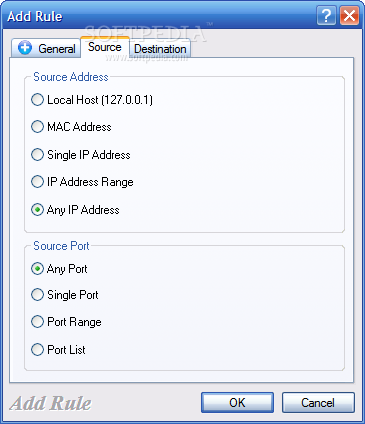Open the Source tab
This screenshot has height=424, width=365.
point(105,47)
